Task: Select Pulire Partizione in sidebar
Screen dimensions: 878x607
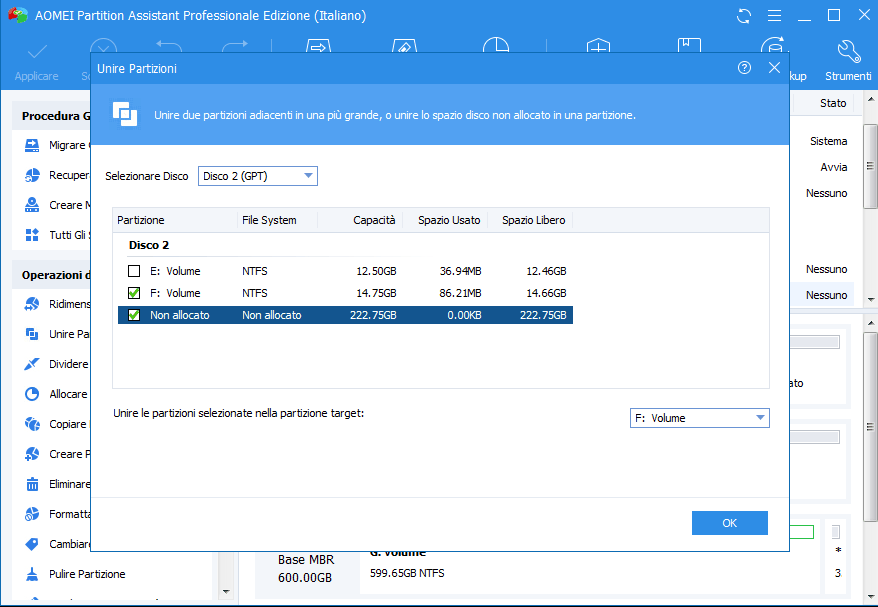Action: (x=87, y=574)
